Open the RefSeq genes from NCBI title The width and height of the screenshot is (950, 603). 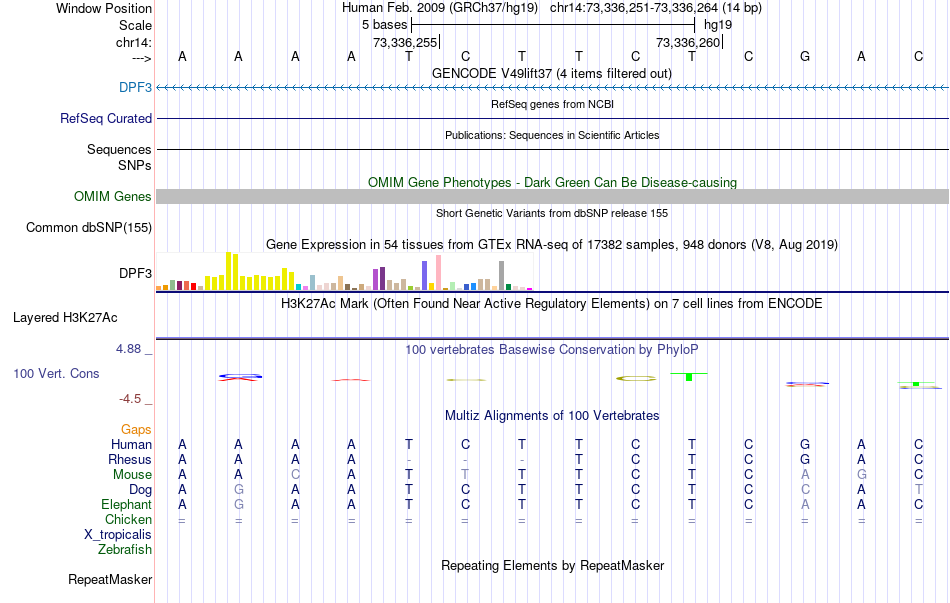[552, 104]
